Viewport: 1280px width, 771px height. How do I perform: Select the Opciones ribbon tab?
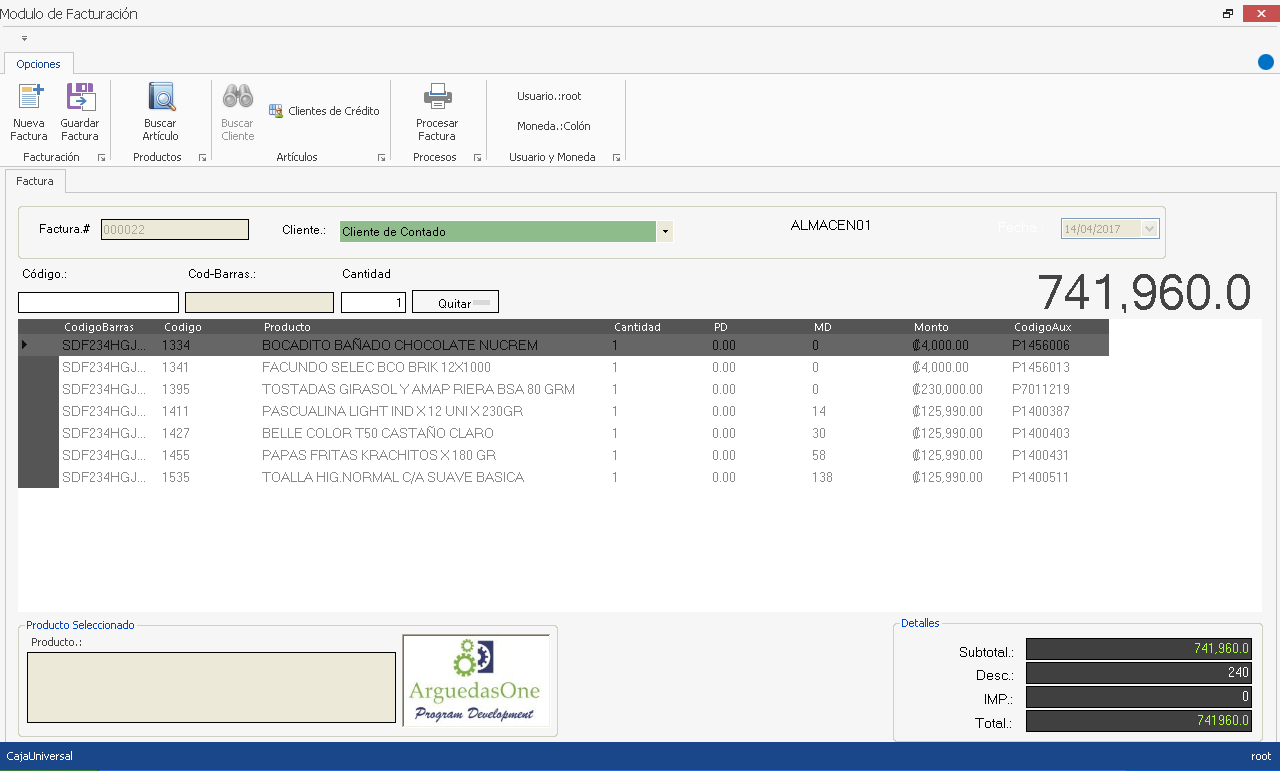tap(39, 64)
